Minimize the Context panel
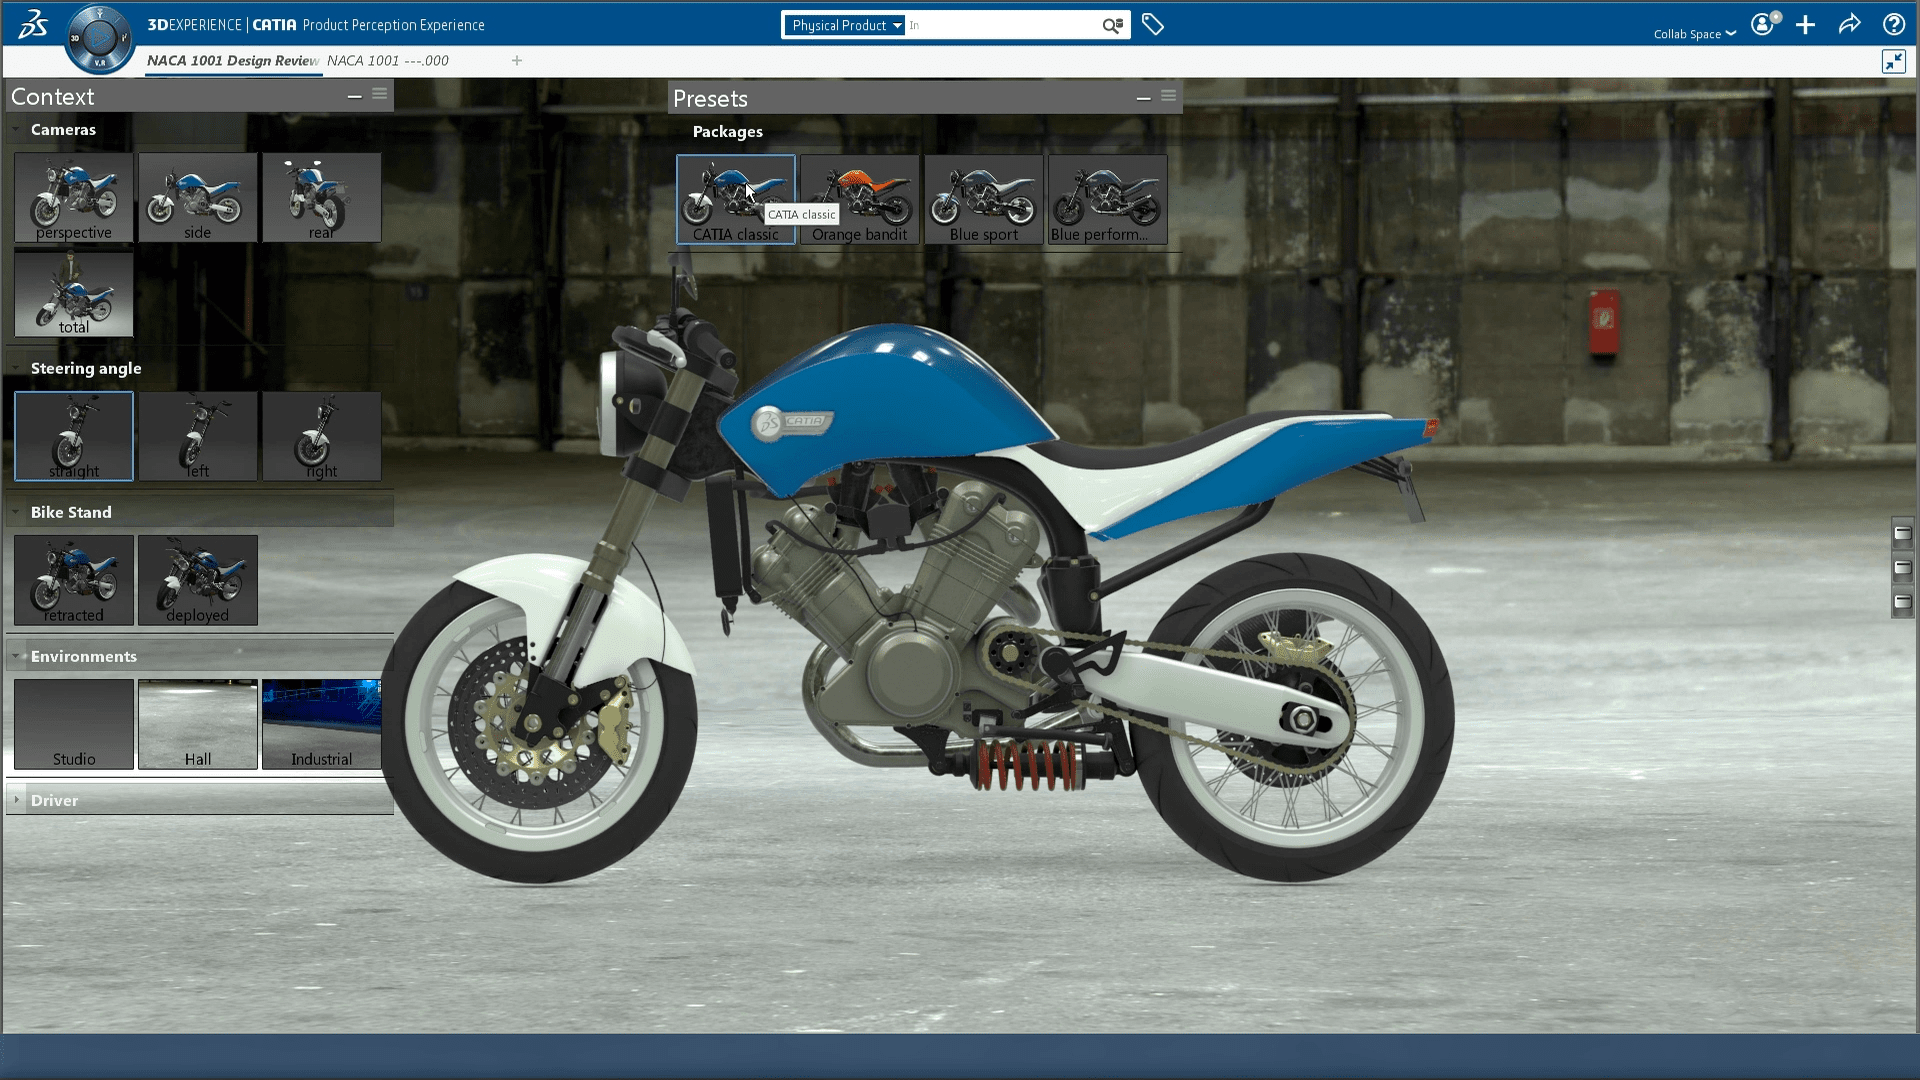 (354, 96)
